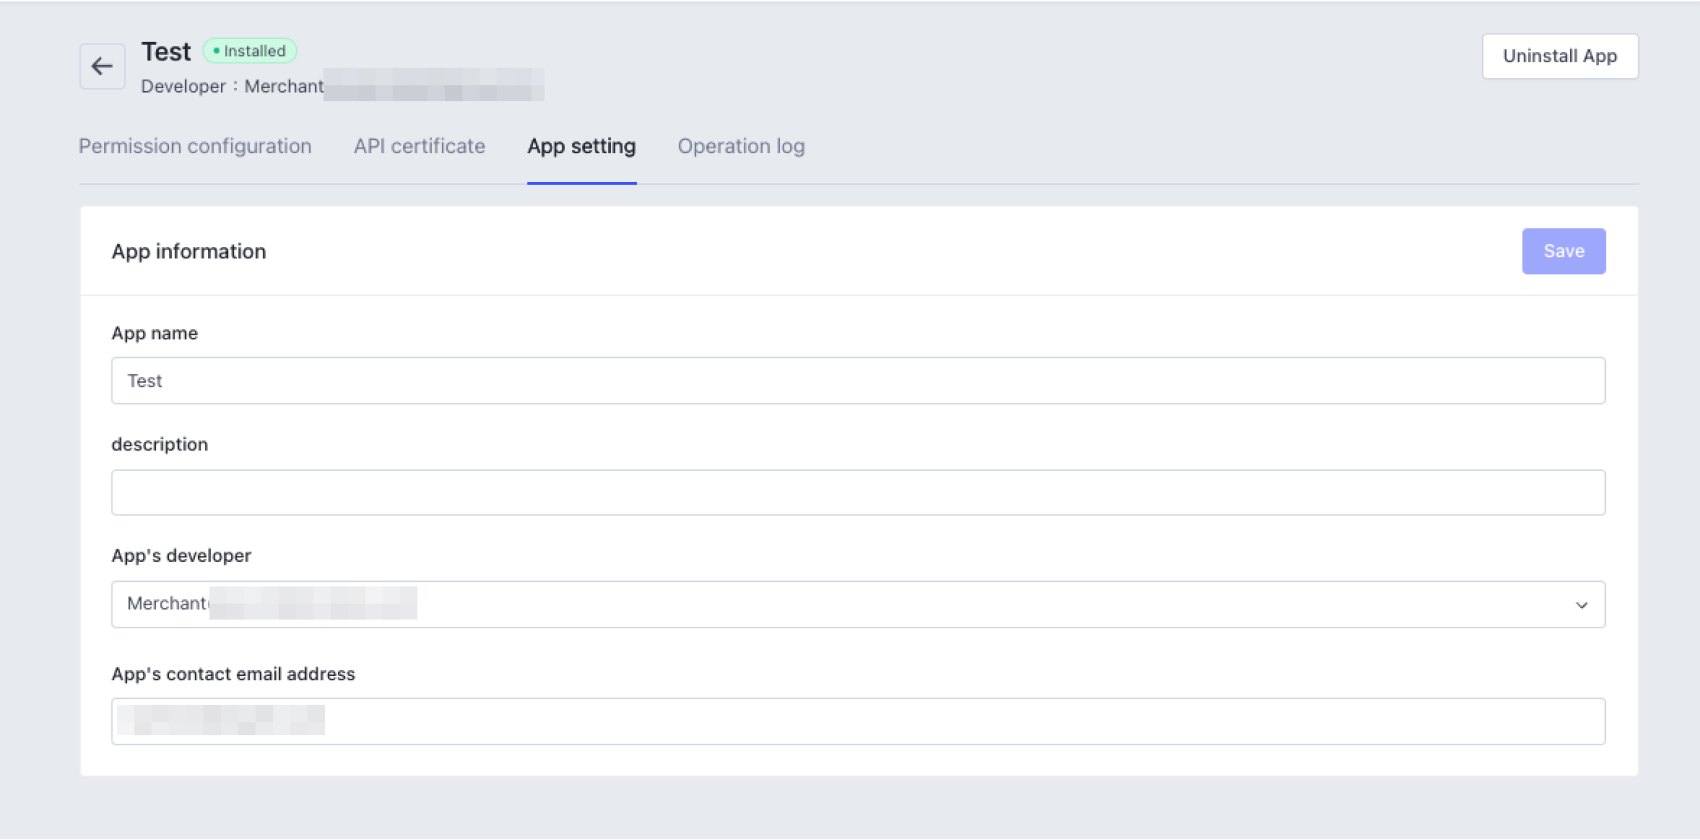The height and width of the screenshot is (840, 1700).
Task: Expand the developer chevron arrow
Action: [x=1581, y=605]
